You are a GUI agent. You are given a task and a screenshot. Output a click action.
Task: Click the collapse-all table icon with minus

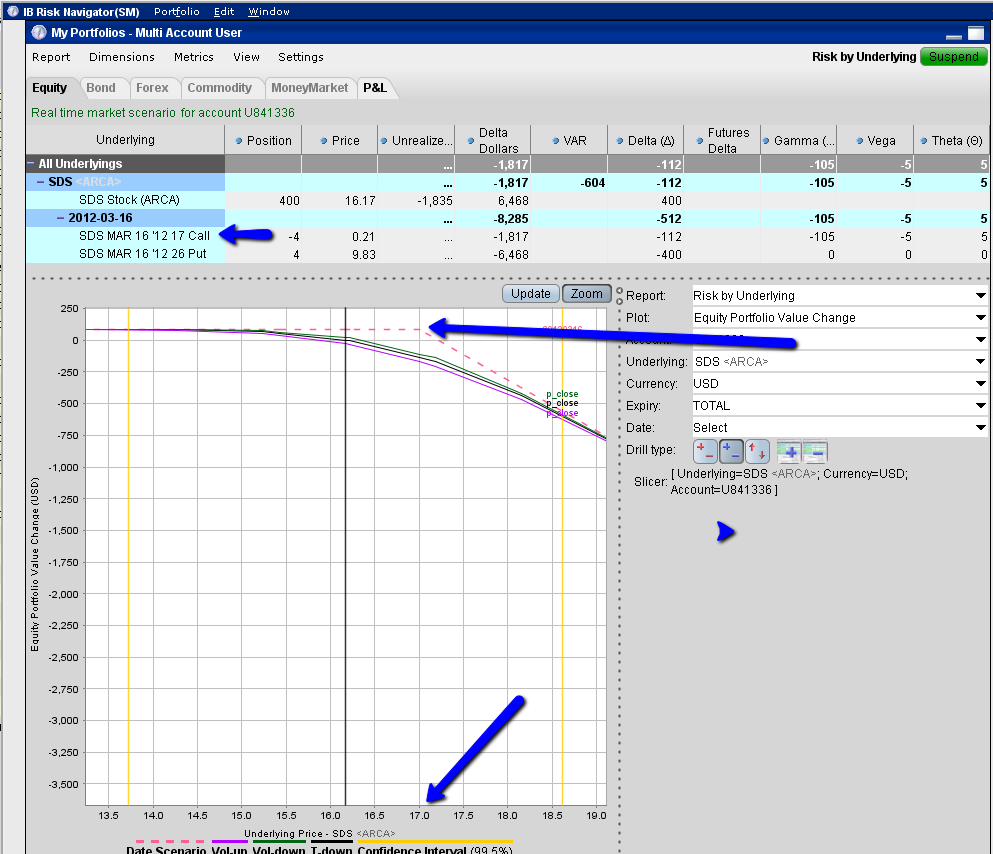tap(815, 451)
